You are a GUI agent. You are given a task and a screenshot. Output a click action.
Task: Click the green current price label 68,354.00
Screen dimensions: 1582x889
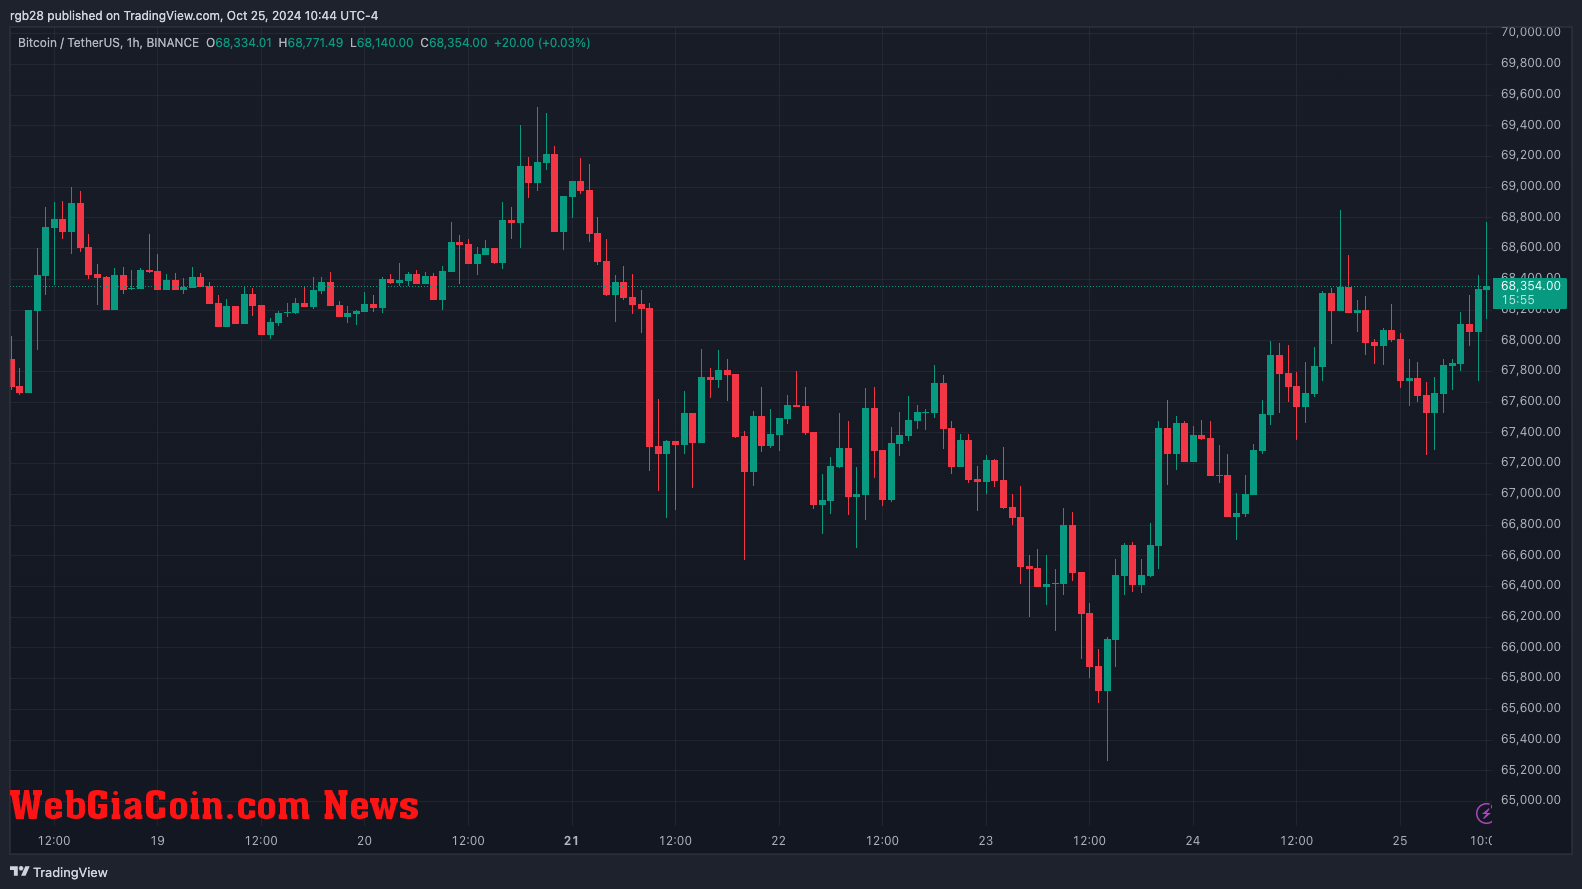coord(1530,286)
